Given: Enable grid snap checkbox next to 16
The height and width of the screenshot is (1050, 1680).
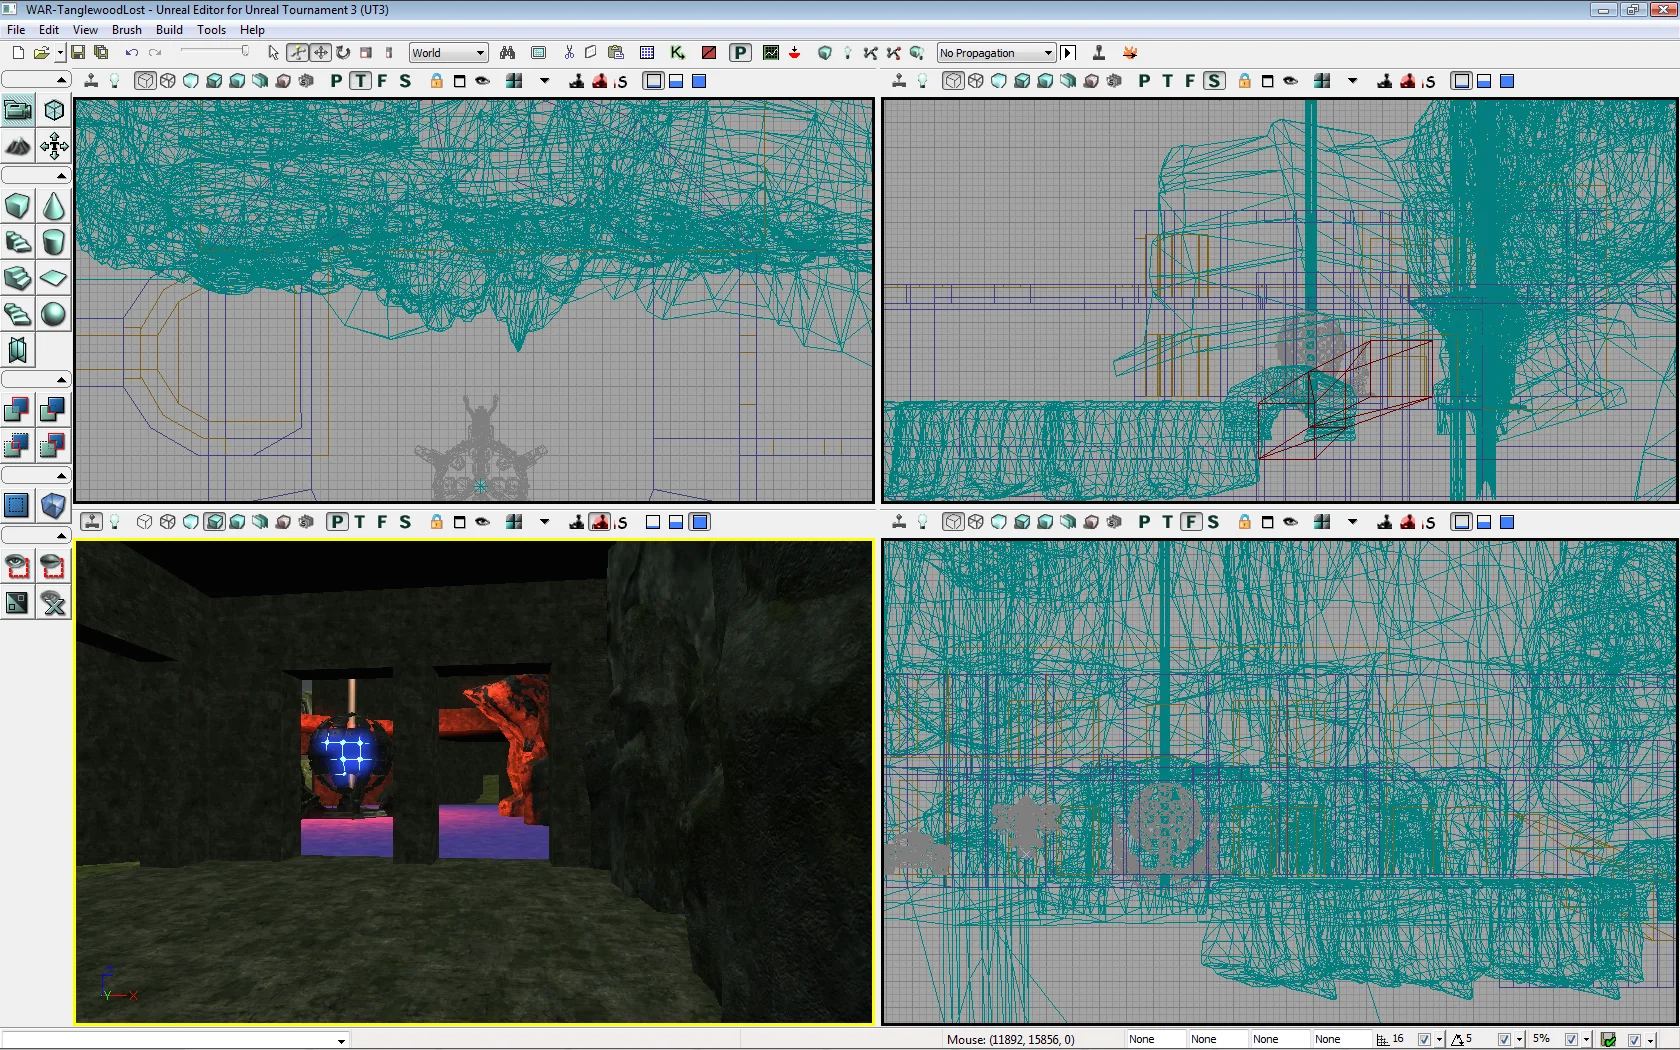Looking at the screenshot, I should point(1424,1040).
